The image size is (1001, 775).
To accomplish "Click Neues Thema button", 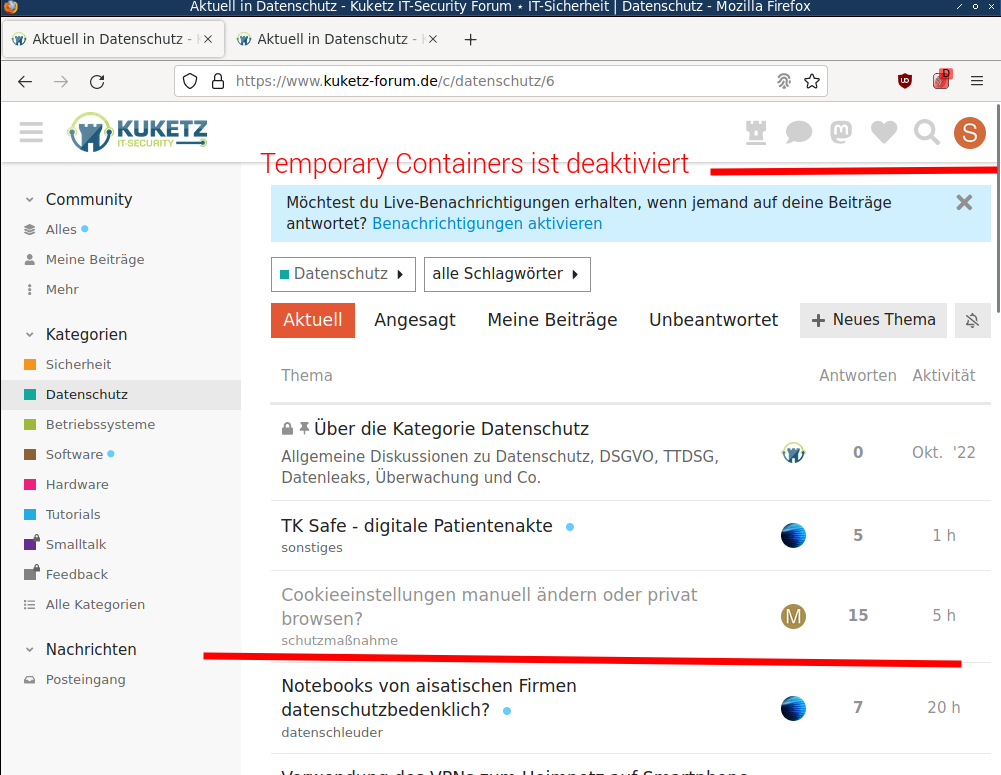I will tap(873, 320).
